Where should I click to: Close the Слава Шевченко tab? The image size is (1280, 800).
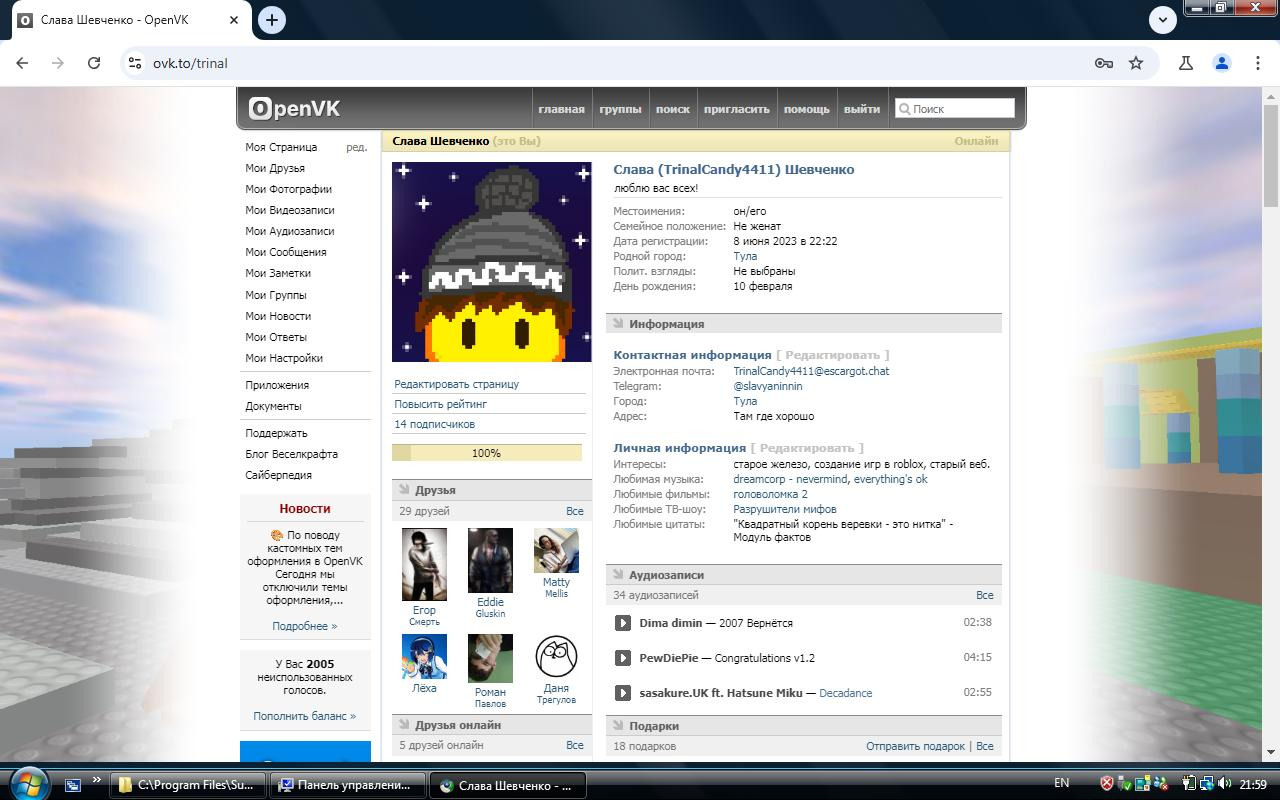233,20
